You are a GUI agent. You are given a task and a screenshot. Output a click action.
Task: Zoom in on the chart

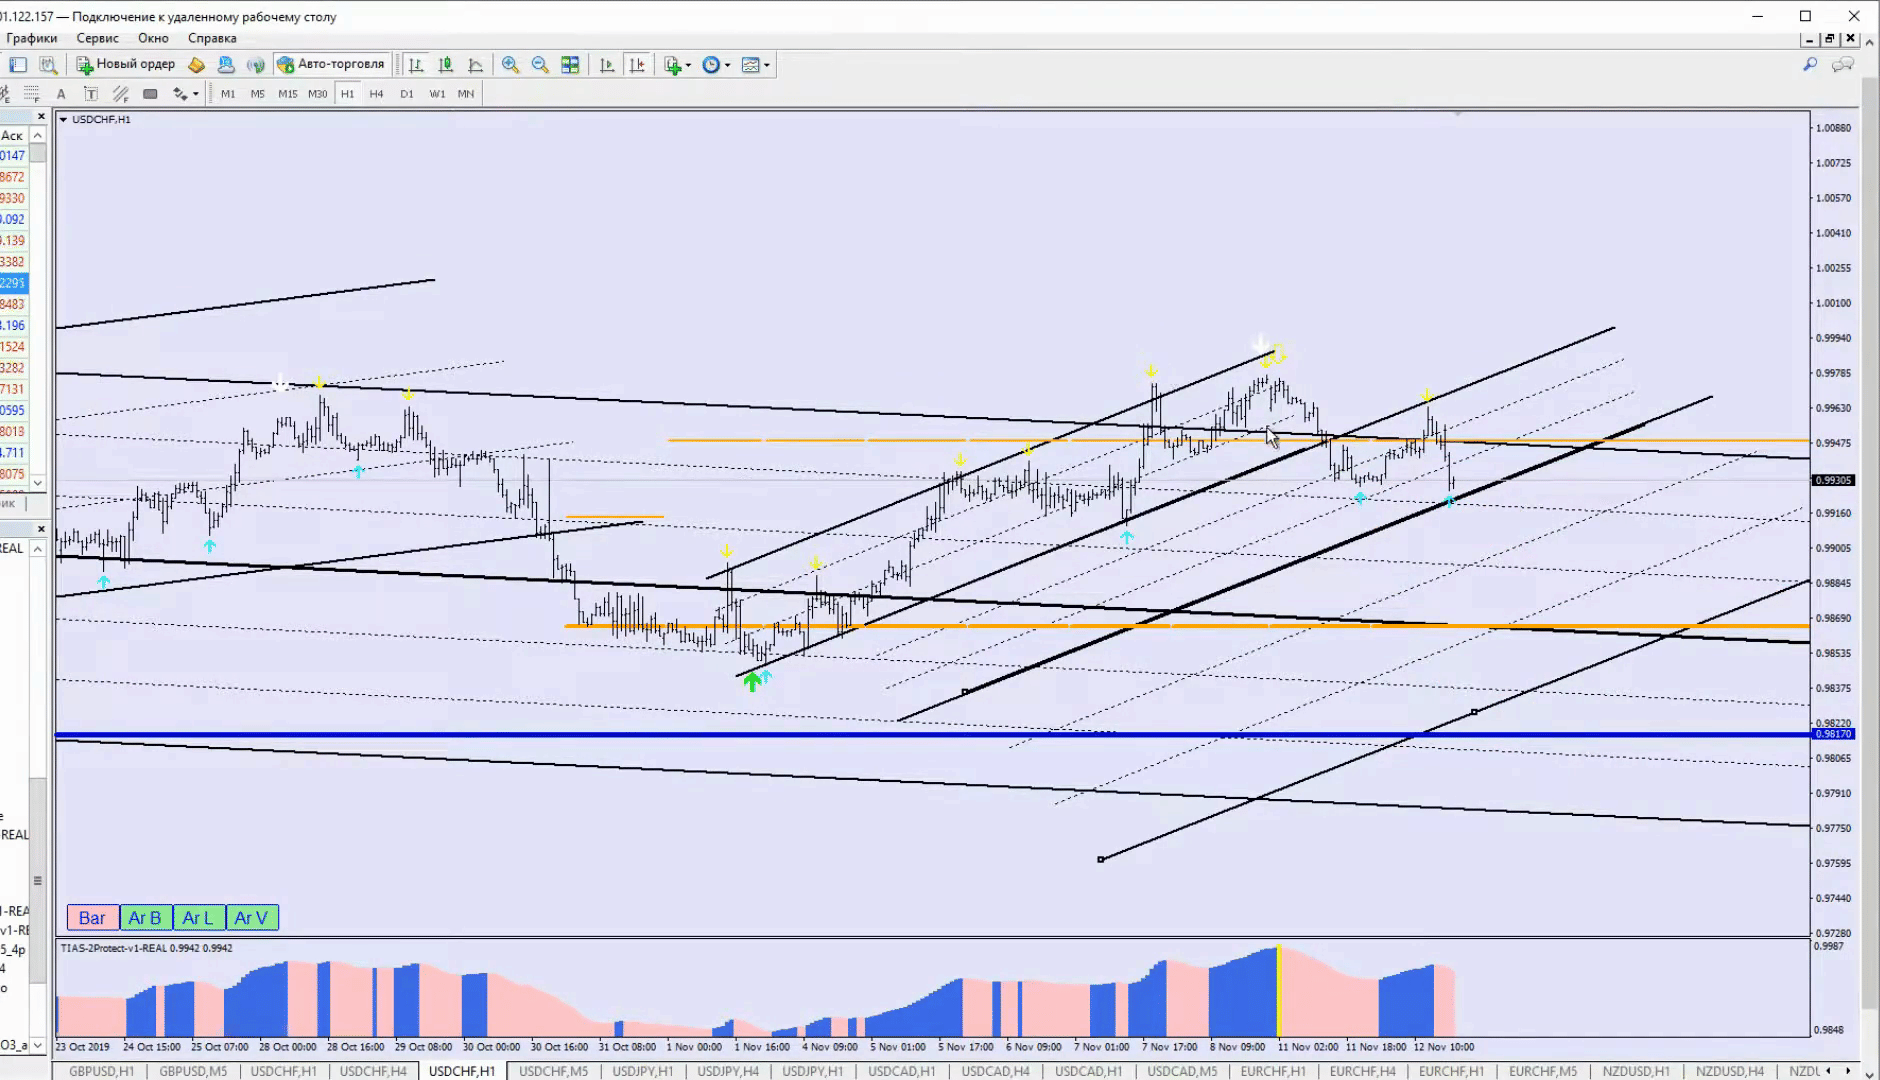(510, 65)
